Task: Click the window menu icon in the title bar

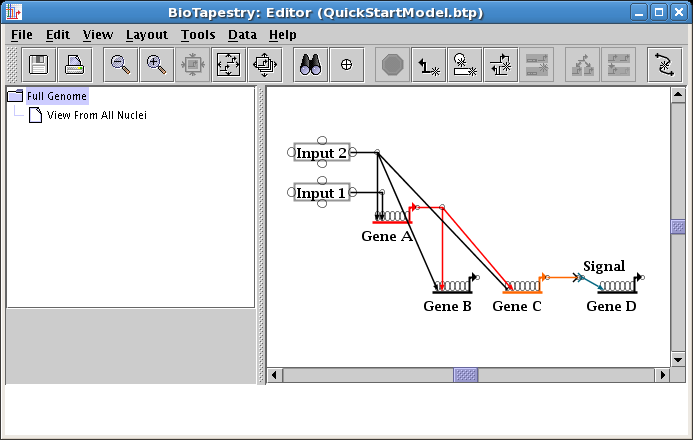Action: pyautogui.click(x=12, y=12)
